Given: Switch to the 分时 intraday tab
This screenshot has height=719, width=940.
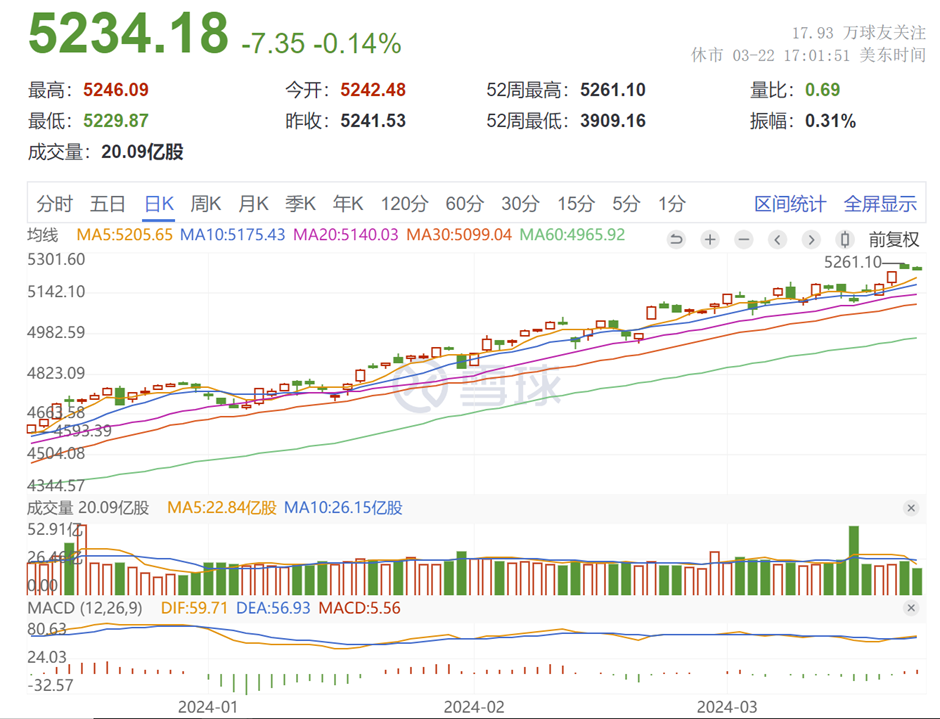Looking at the screenshot, I should 55,204.
